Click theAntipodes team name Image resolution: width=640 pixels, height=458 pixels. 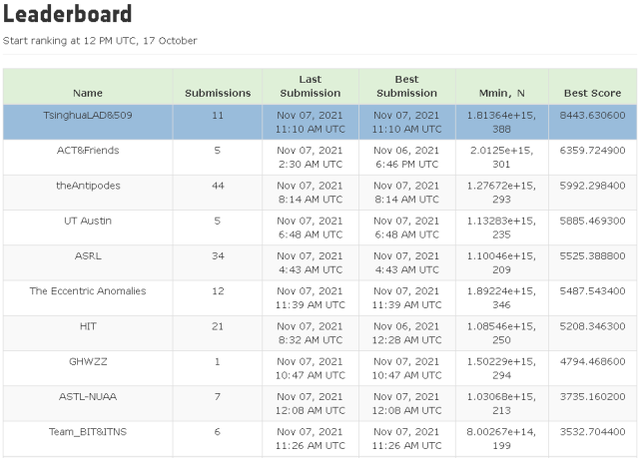(88, 185)
